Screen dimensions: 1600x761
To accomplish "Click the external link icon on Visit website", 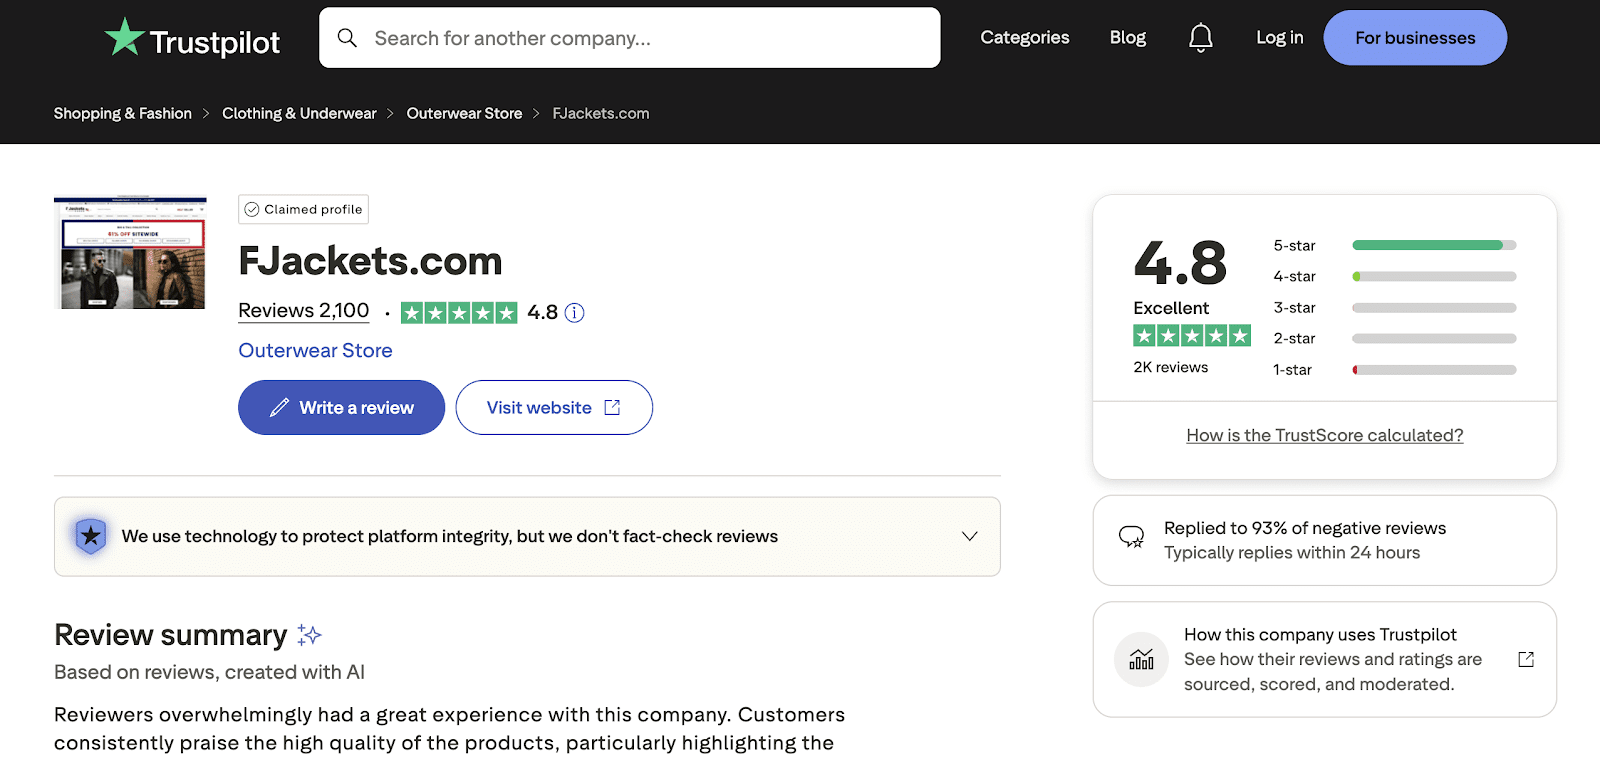I will pyautogui.click(x=612, y=407).
